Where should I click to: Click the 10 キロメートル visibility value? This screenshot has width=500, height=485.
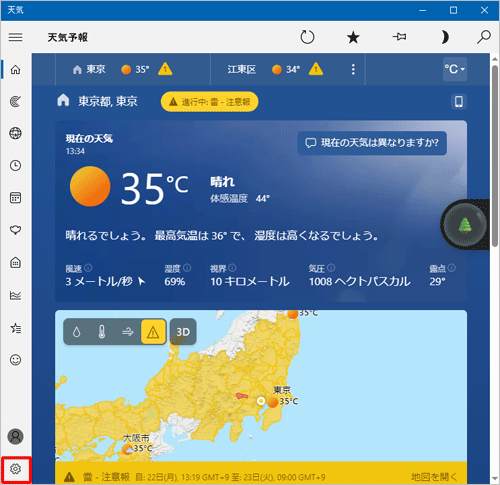(x=249, y=282)
